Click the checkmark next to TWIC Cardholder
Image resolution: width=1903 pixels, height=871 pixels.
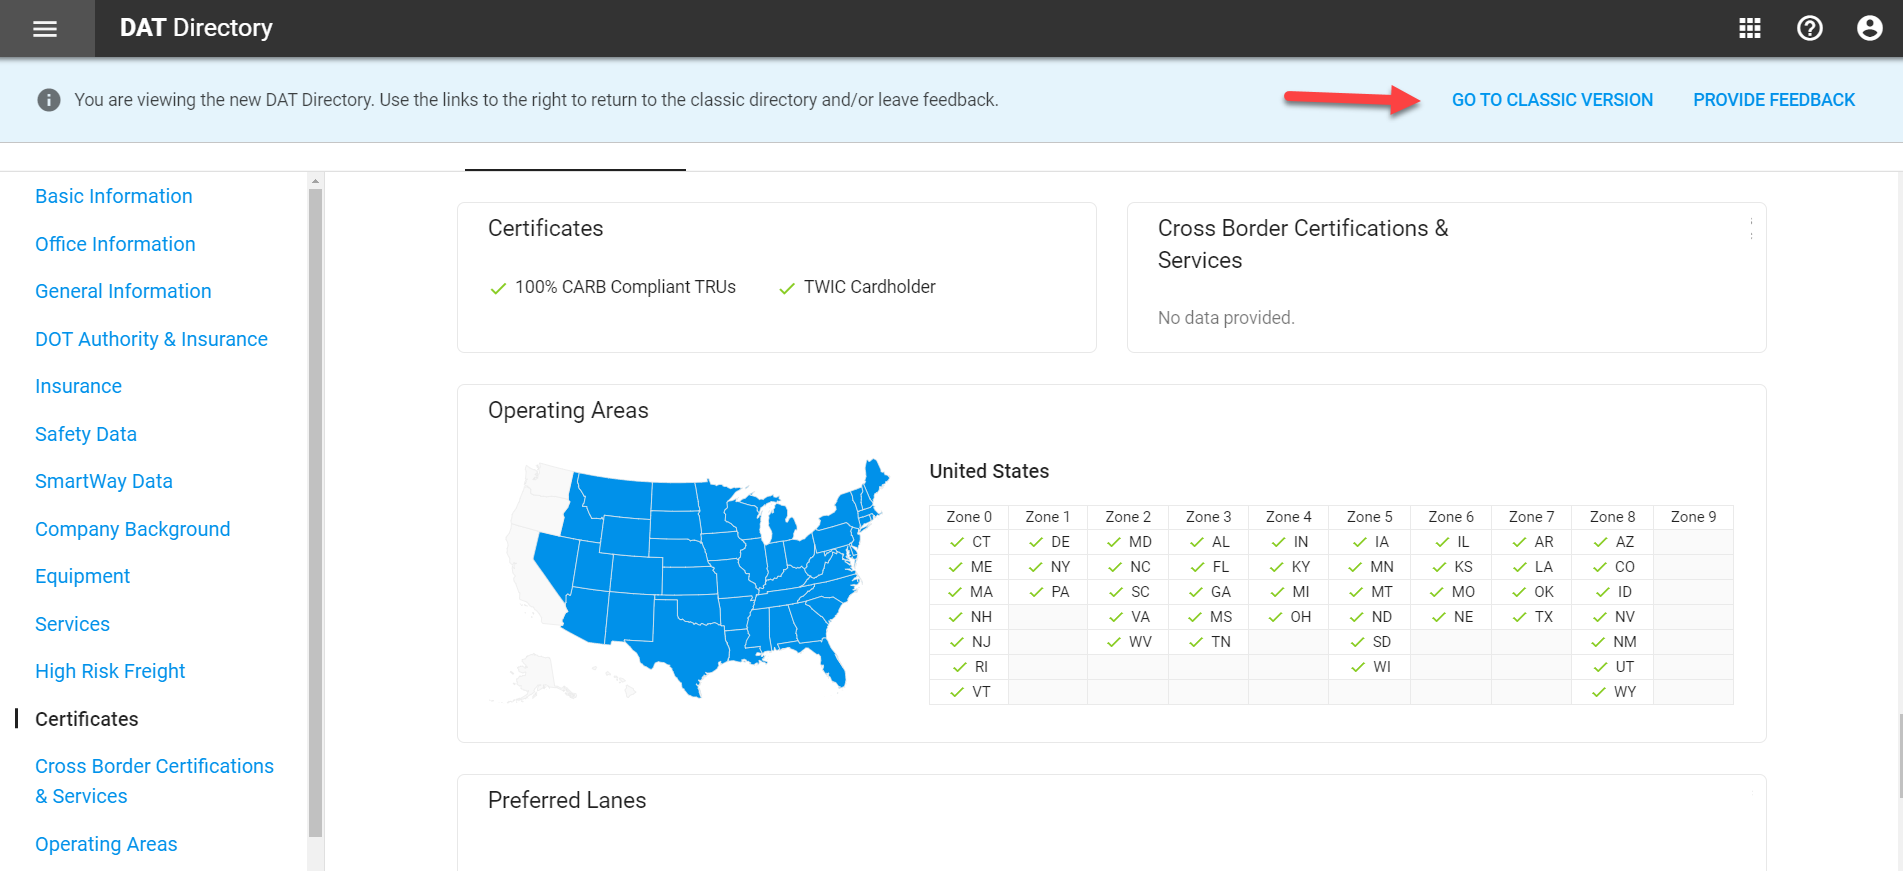click(x=787, y=288)
